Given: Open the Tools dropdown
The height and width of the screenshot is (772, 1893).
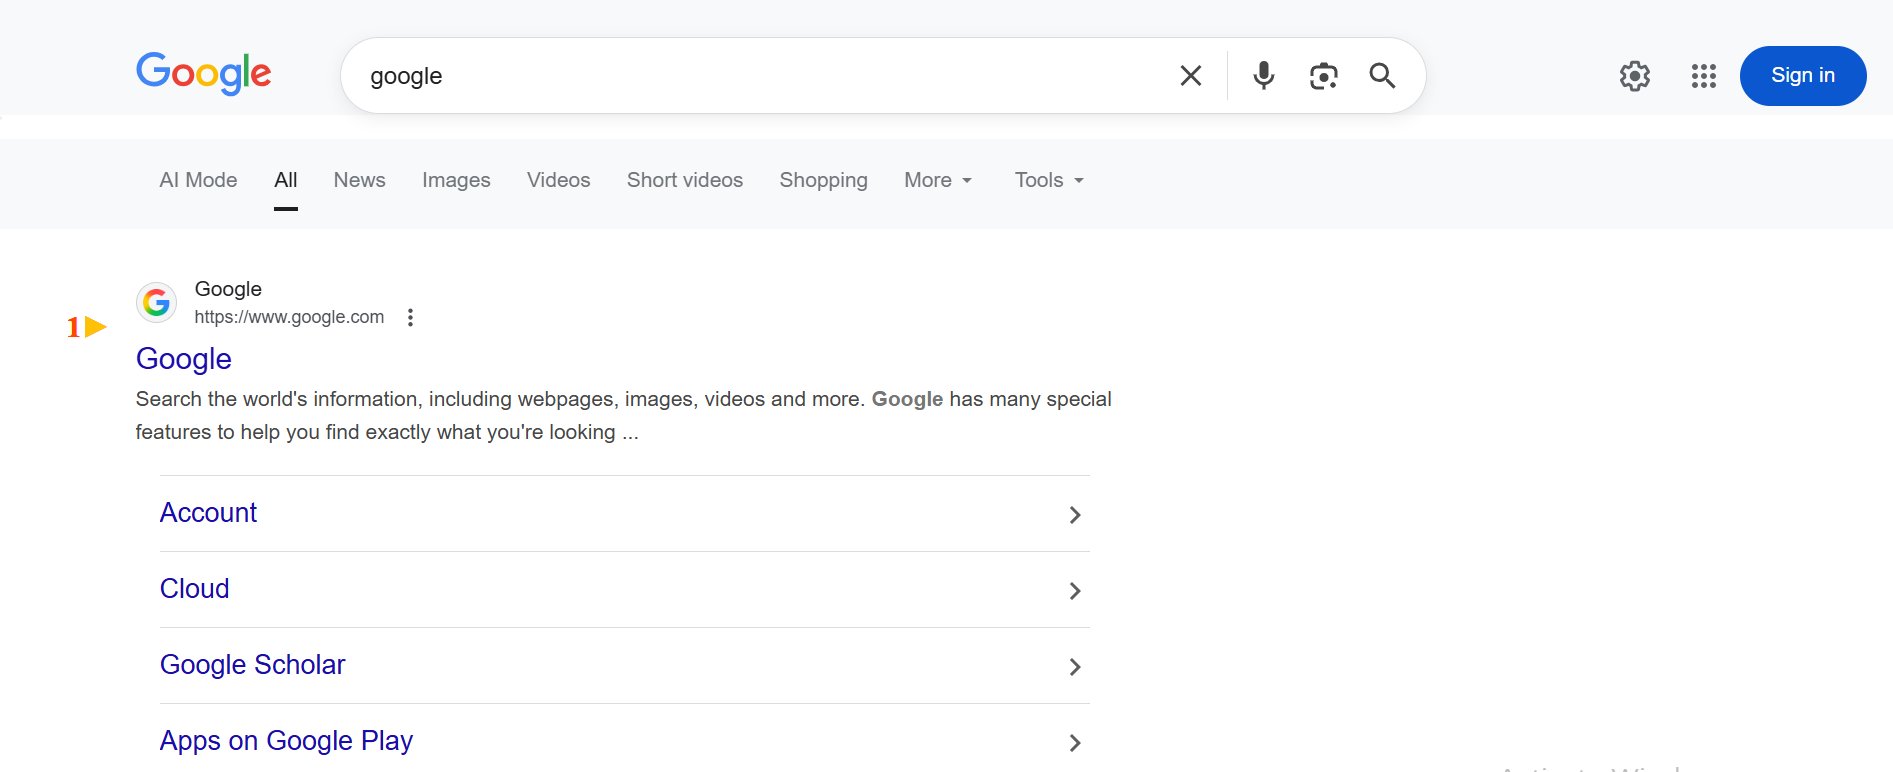Looking at the screenshot, I should coord(1049,180).
